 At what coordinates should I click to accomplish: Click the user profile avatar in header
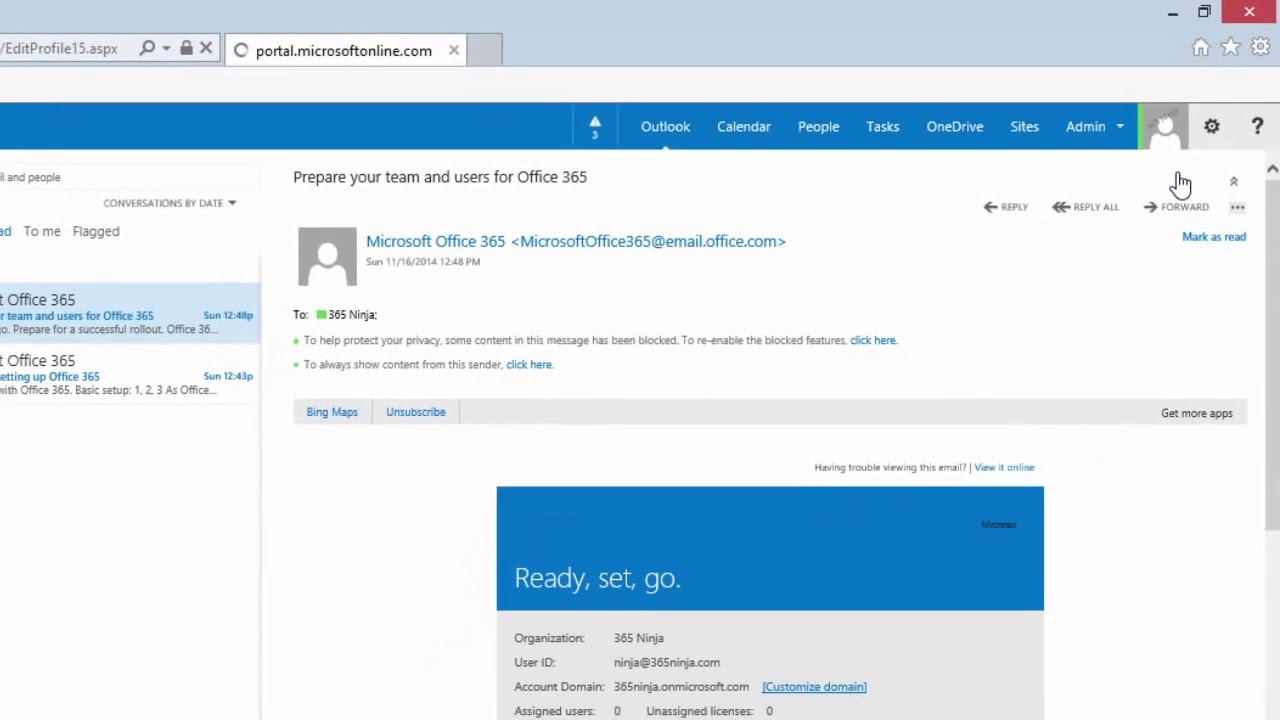pyautogui.click(x=1164, y=127)
